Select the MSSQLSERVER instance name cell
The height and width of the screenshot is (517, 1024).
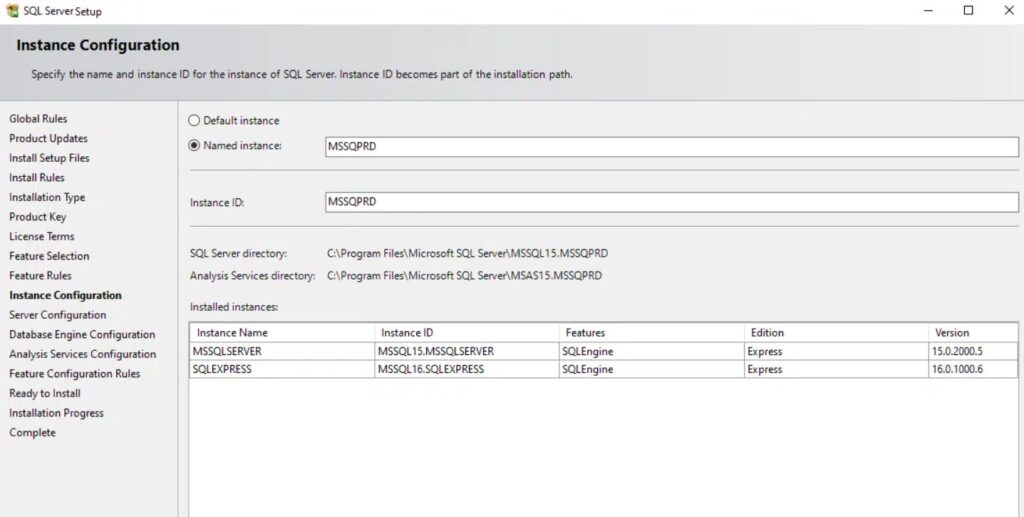coord(282,351)
